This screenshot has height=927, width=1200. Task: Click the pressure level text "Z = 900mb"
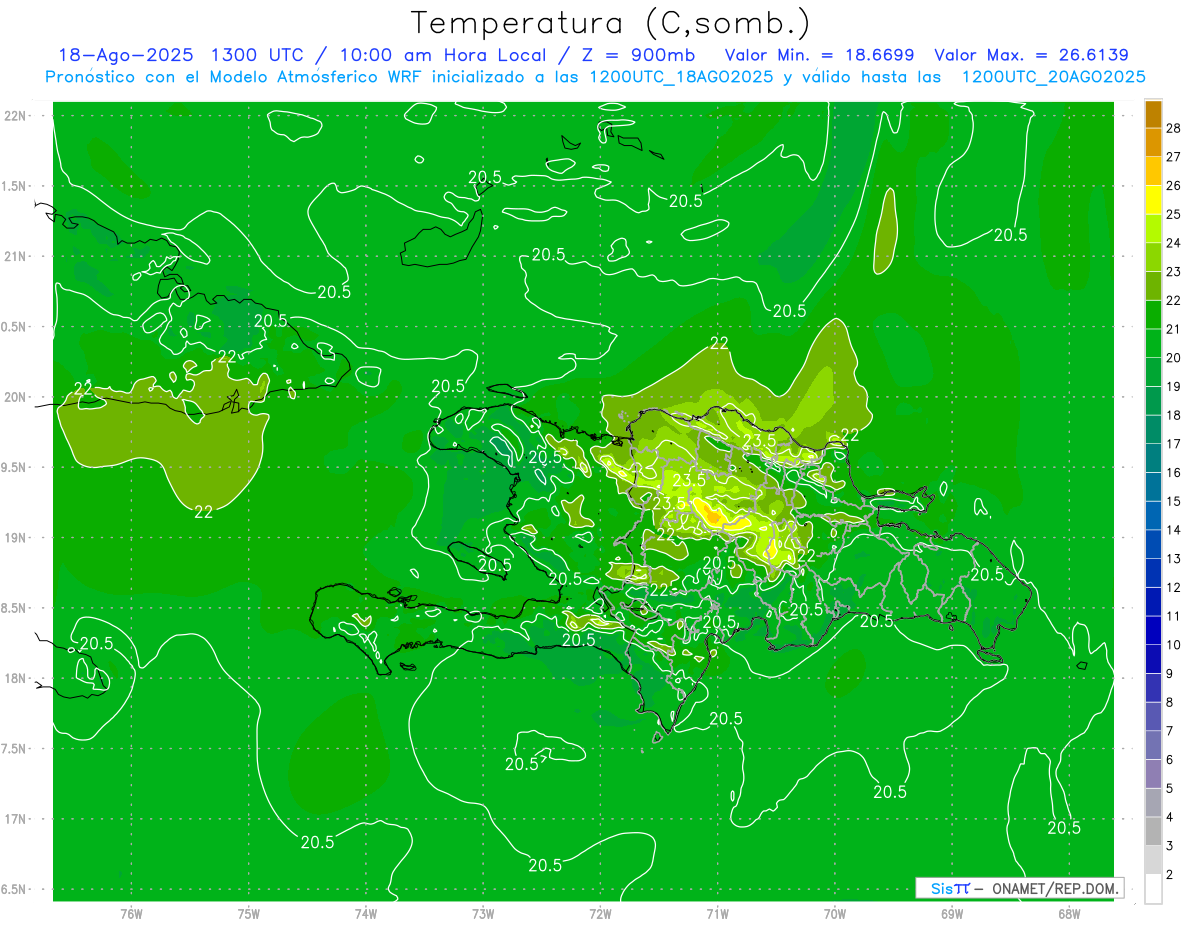click(x=639, y=55)
